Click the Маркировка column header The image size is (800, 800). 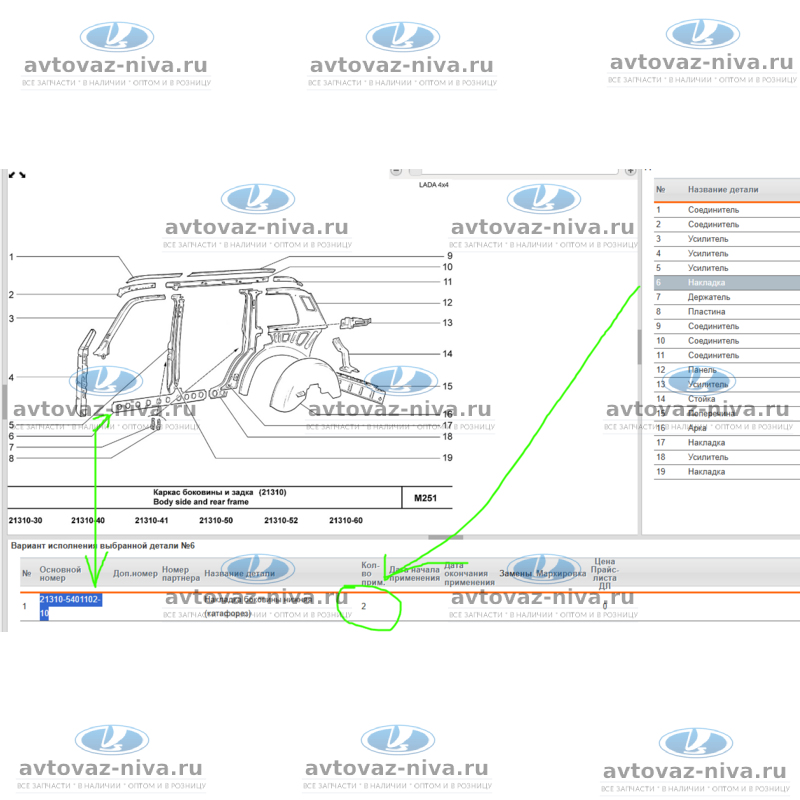[561, 573]
